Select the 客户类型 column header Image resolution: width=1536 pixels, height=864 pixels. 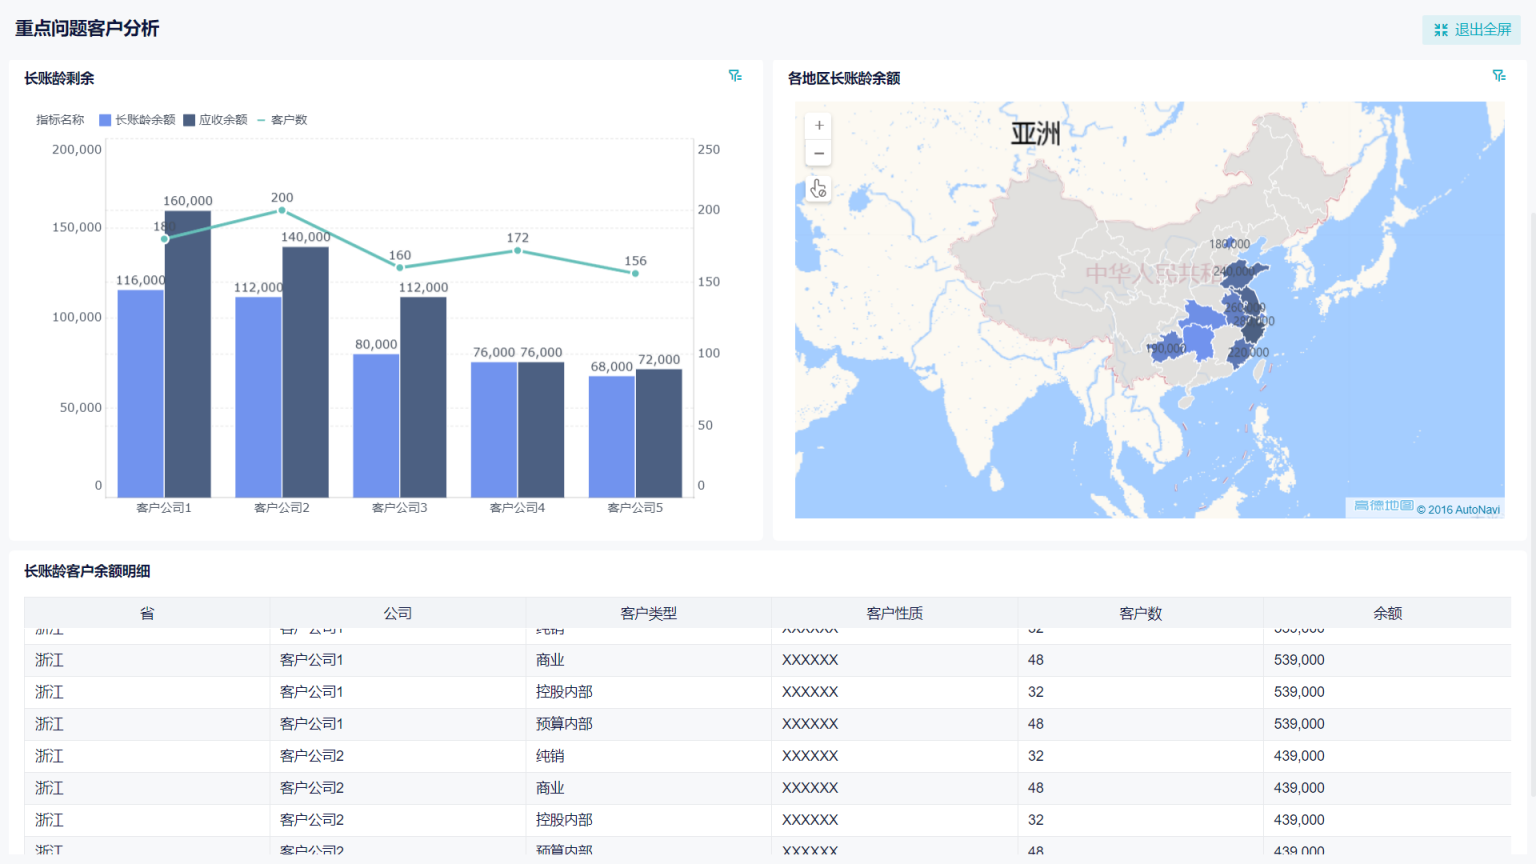tap(648, 613)
